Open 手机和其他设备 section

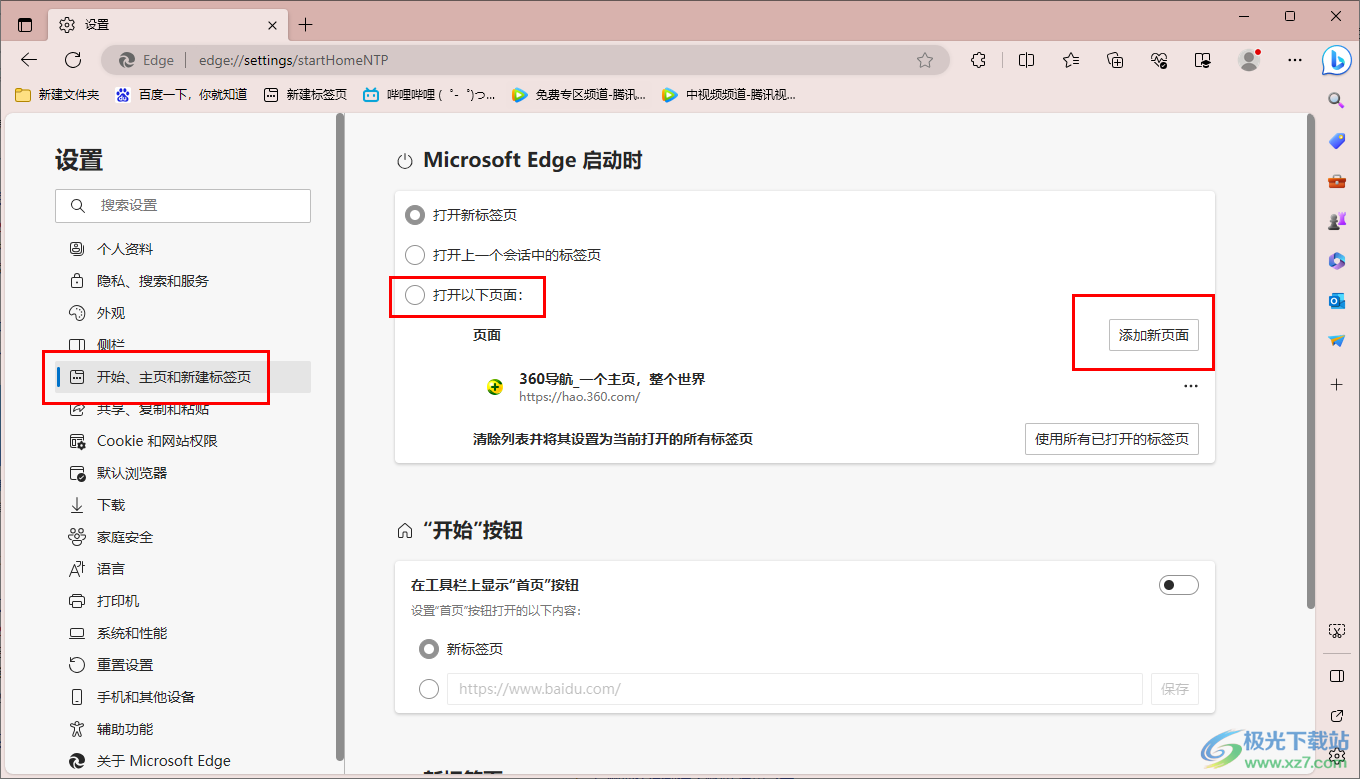point(183,697)
